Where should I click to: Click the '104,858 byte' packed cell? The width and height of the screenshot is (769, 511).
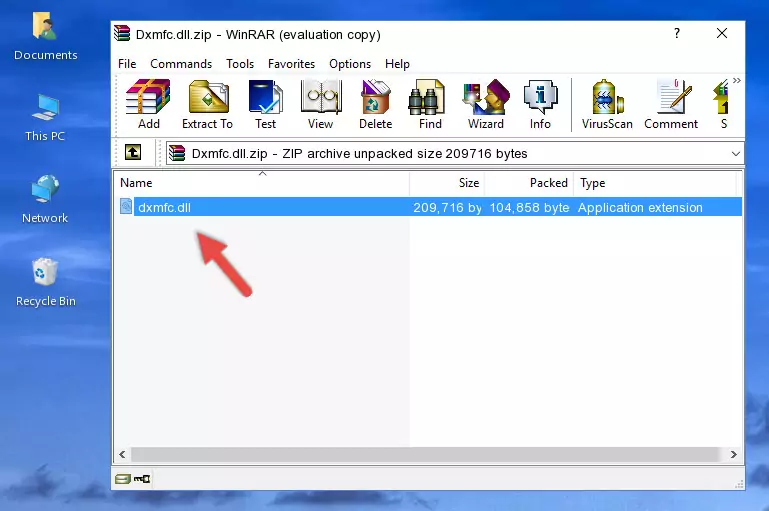529,207
